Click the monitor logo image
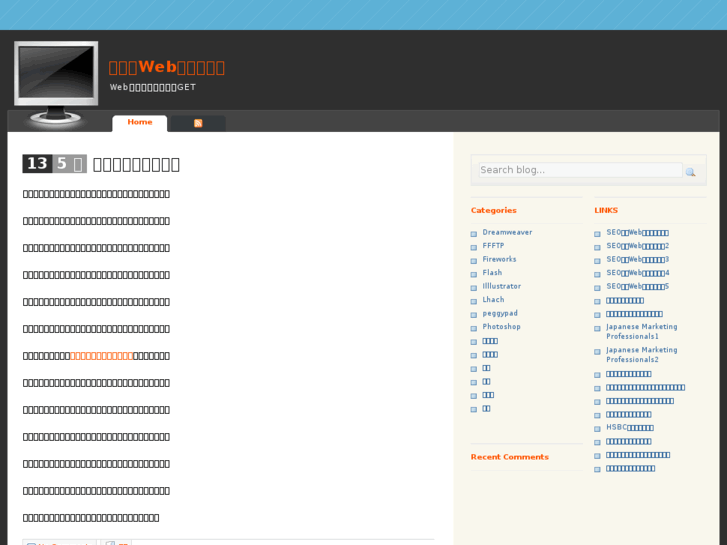The height and width of the screenshot is (545, 727). (x=56, y=84)
